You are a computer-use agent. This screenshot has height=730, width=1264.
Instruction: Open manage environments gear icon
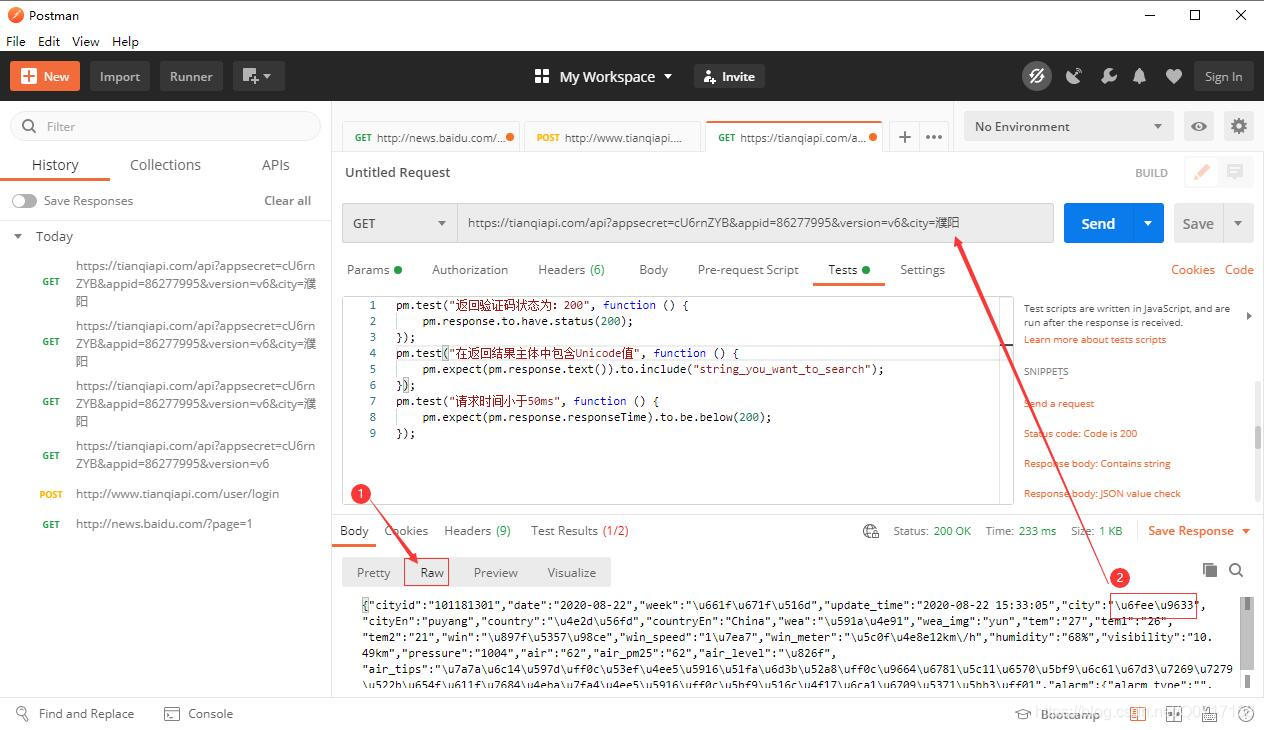(x=1239, y=126)
